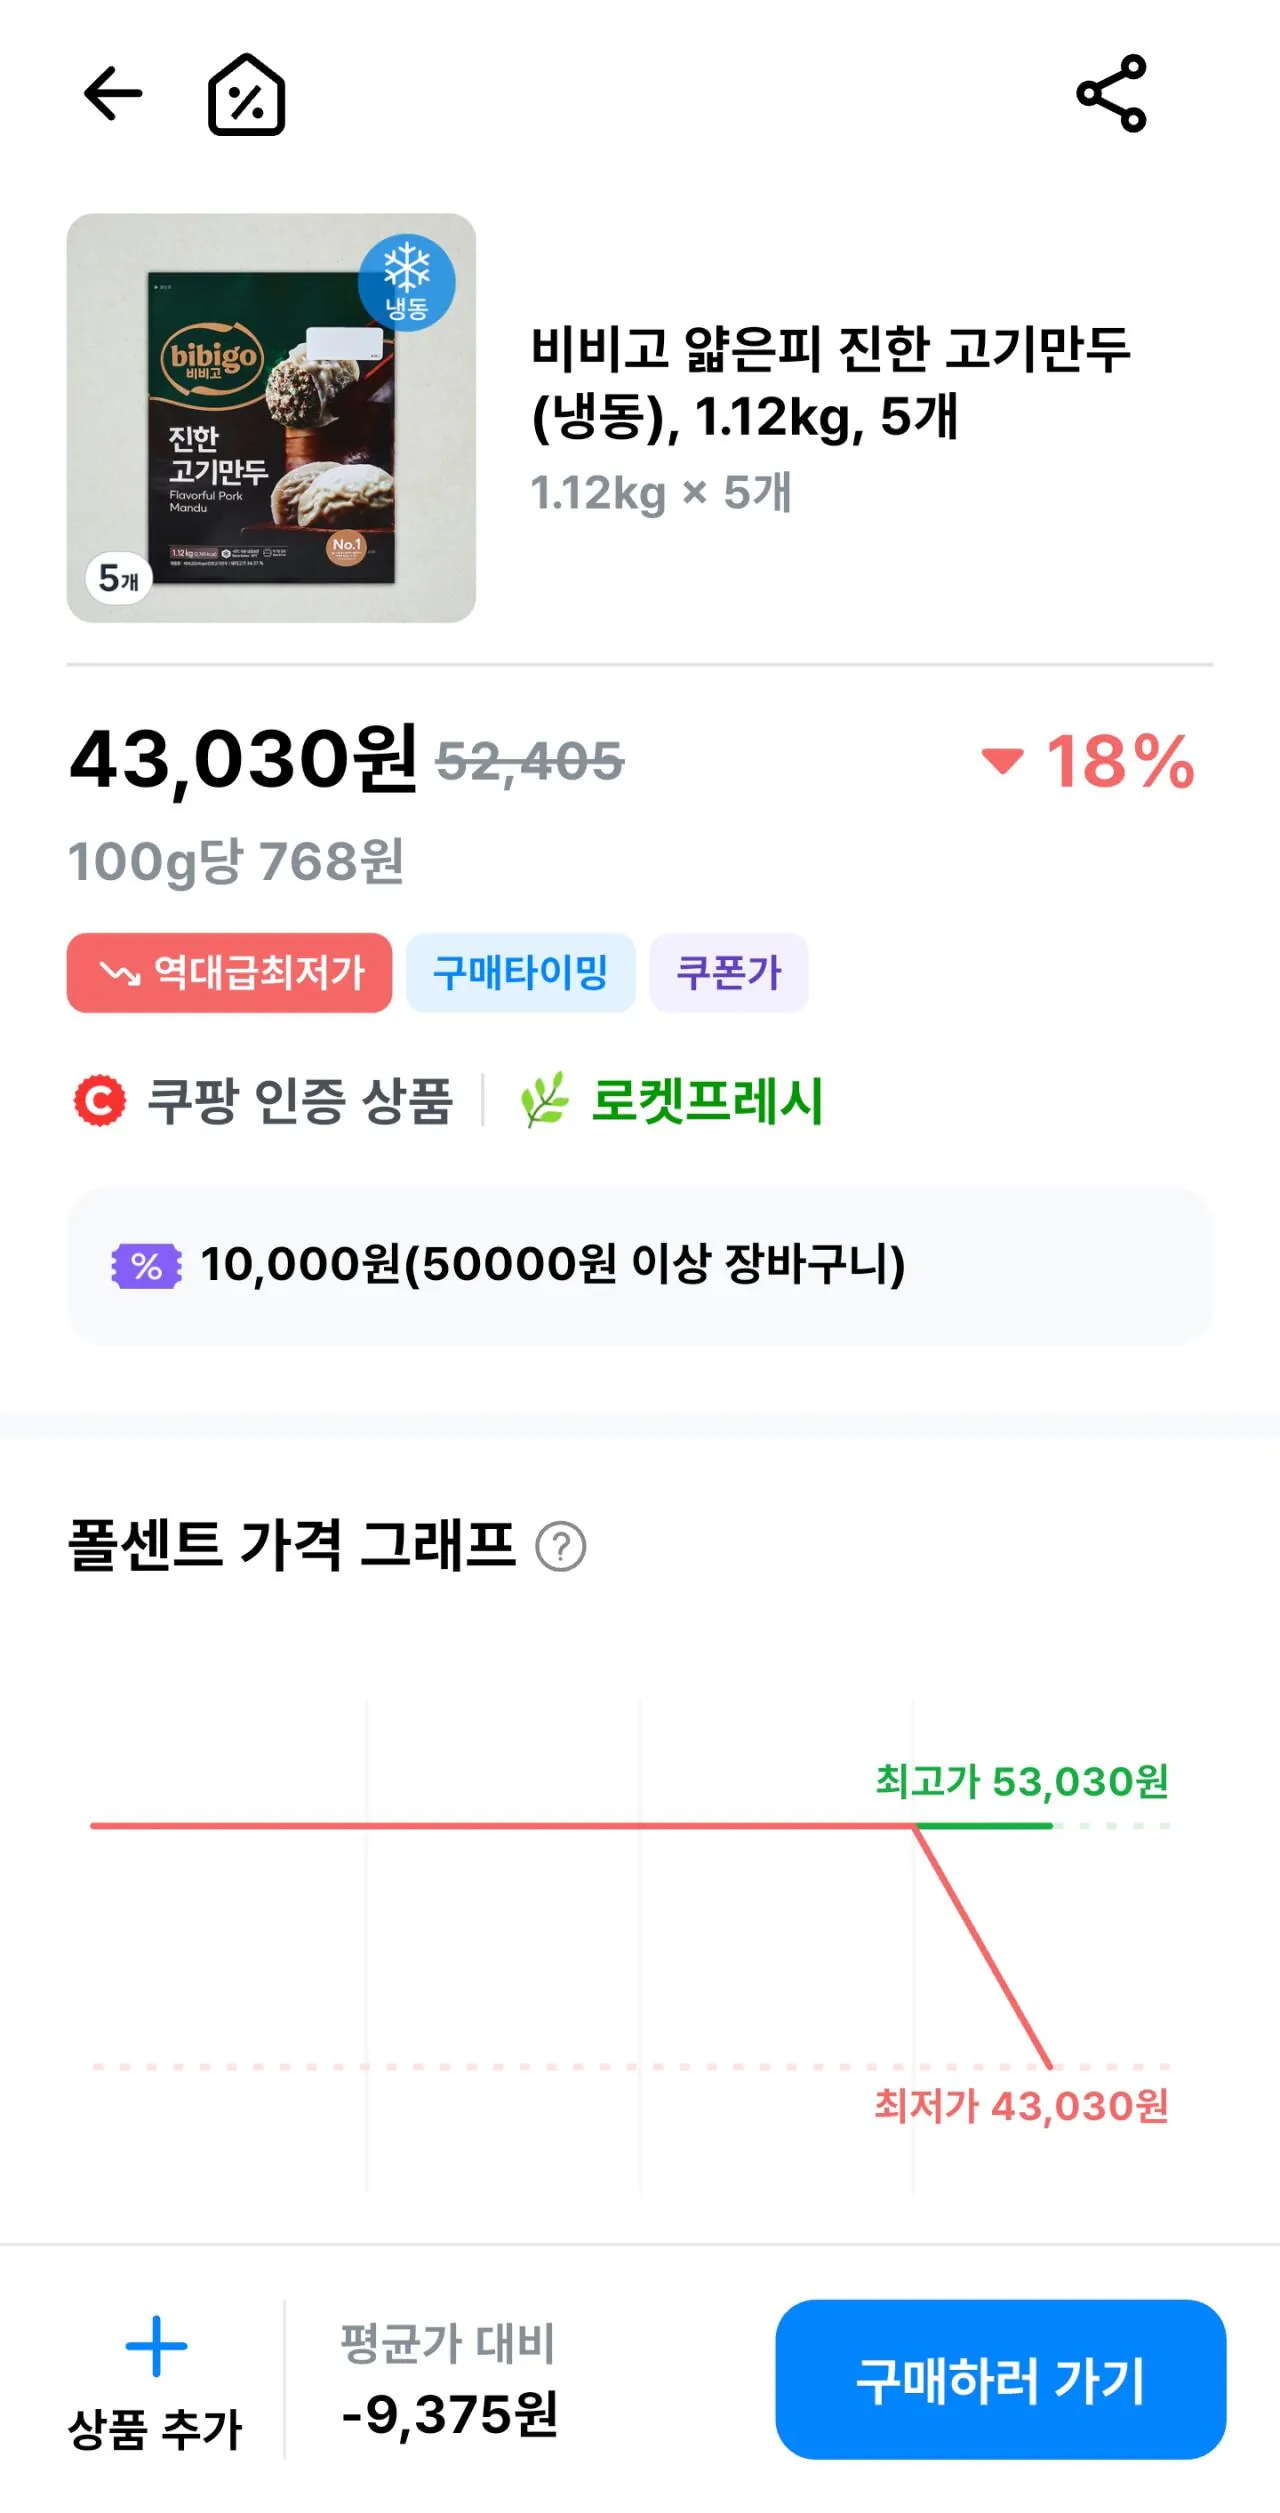Image resolution: width=1280 pixels, height=2513 pixels.
Task: Select the 구매타이밍 tag
Action: [520, 973]
